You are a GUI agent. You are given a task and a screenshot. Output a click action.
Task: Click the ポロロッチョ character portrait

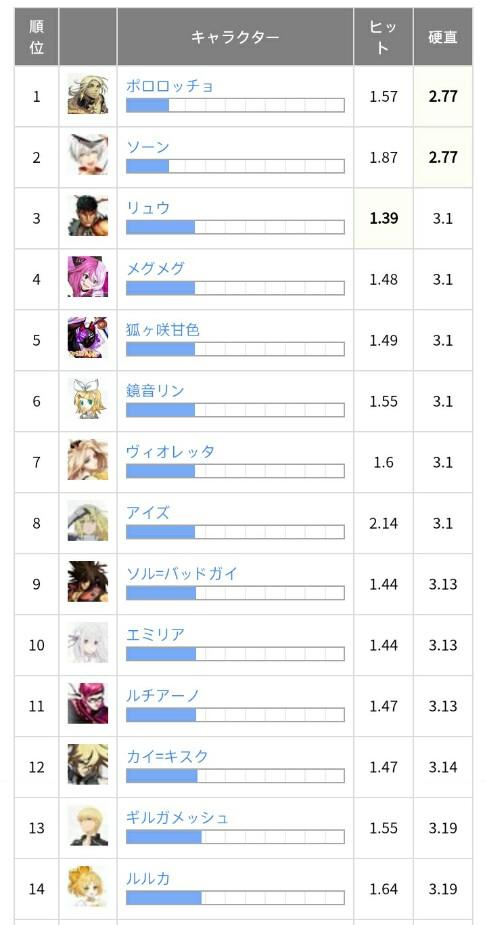(88, 94)
